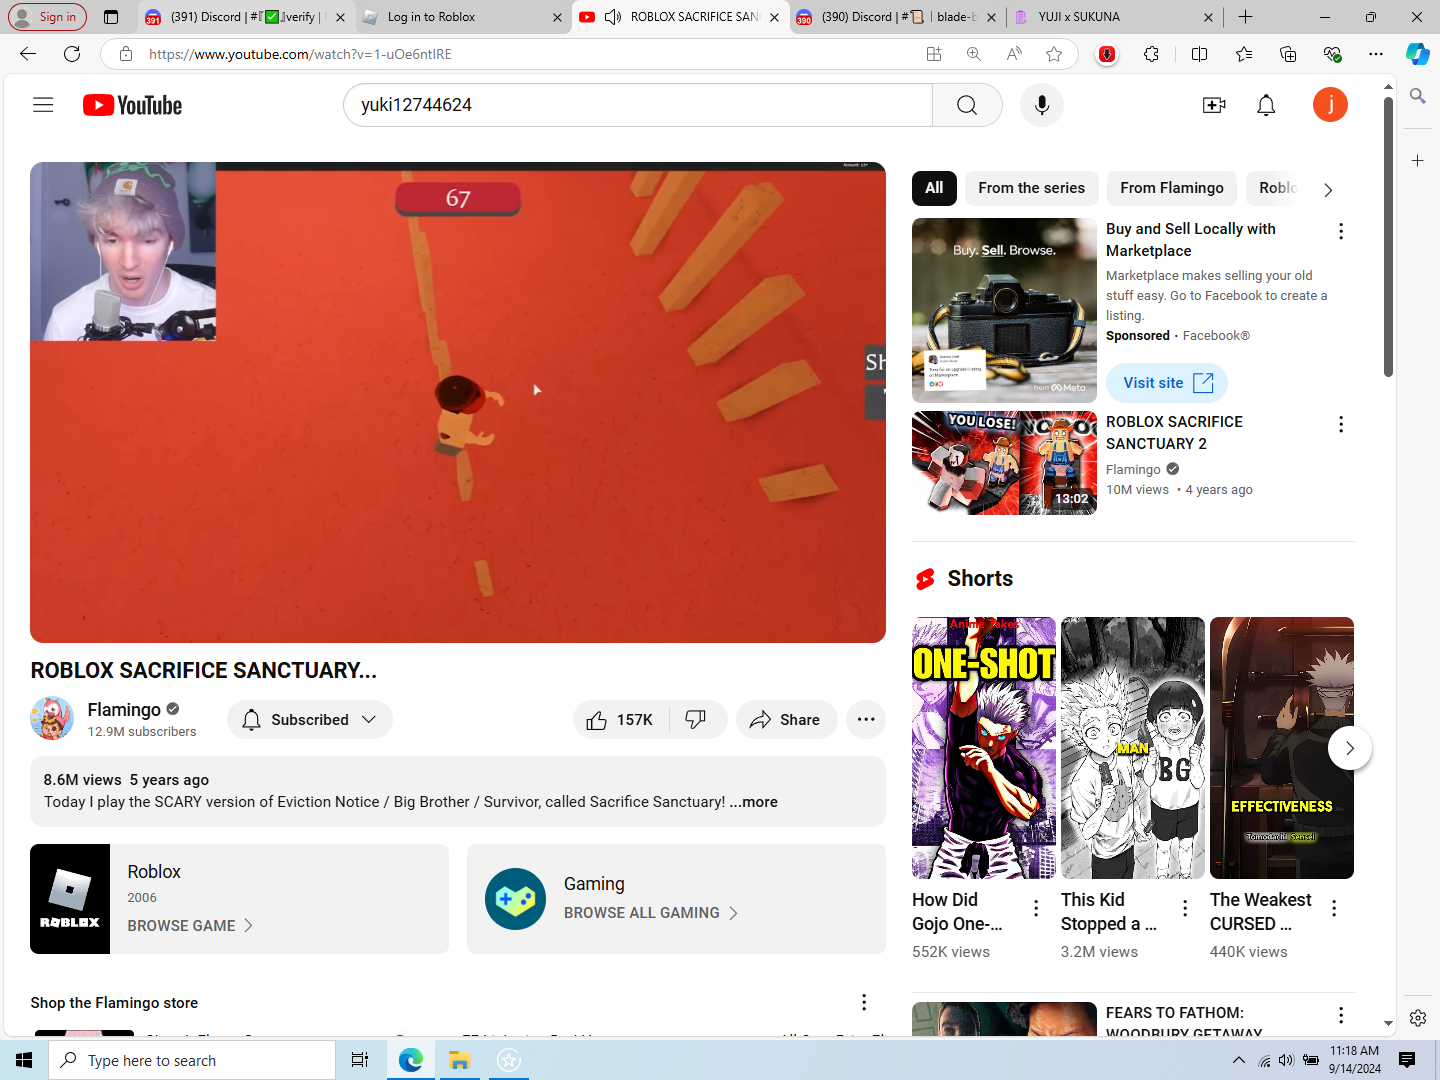The height and width of the screenshot is (1080, 1440).
Task: Share the ROBLOX SACRIFICE SANCTUARY video
Action: pyautogui.click(x=786, y=720)
